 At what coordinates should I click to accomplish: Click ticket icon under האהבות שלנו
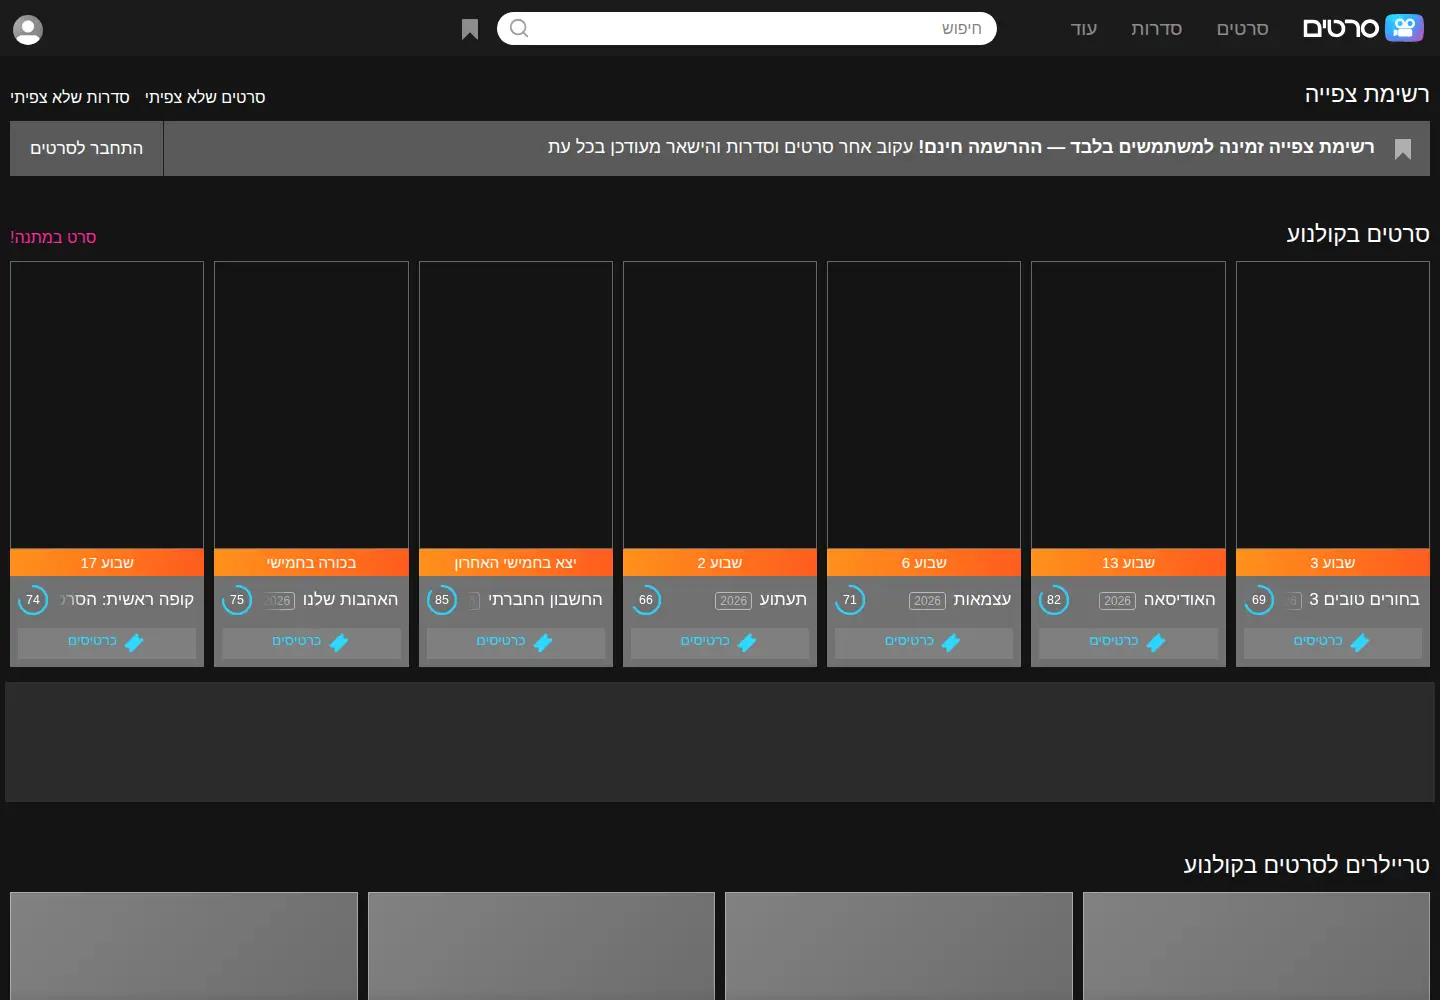tap(339, 642)
